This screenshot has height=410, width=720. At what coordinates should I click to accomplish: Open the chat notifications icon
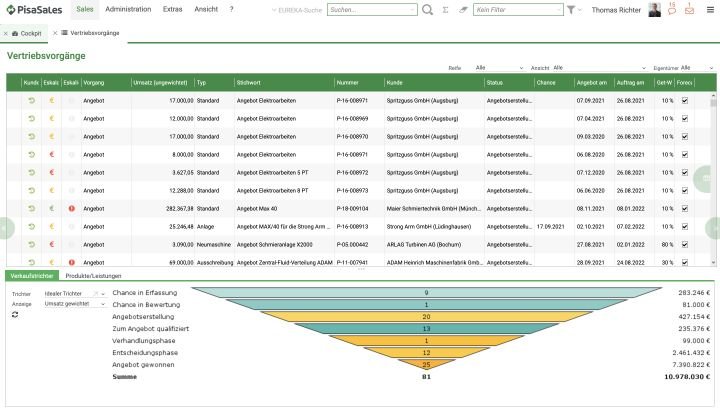point(672,9)
